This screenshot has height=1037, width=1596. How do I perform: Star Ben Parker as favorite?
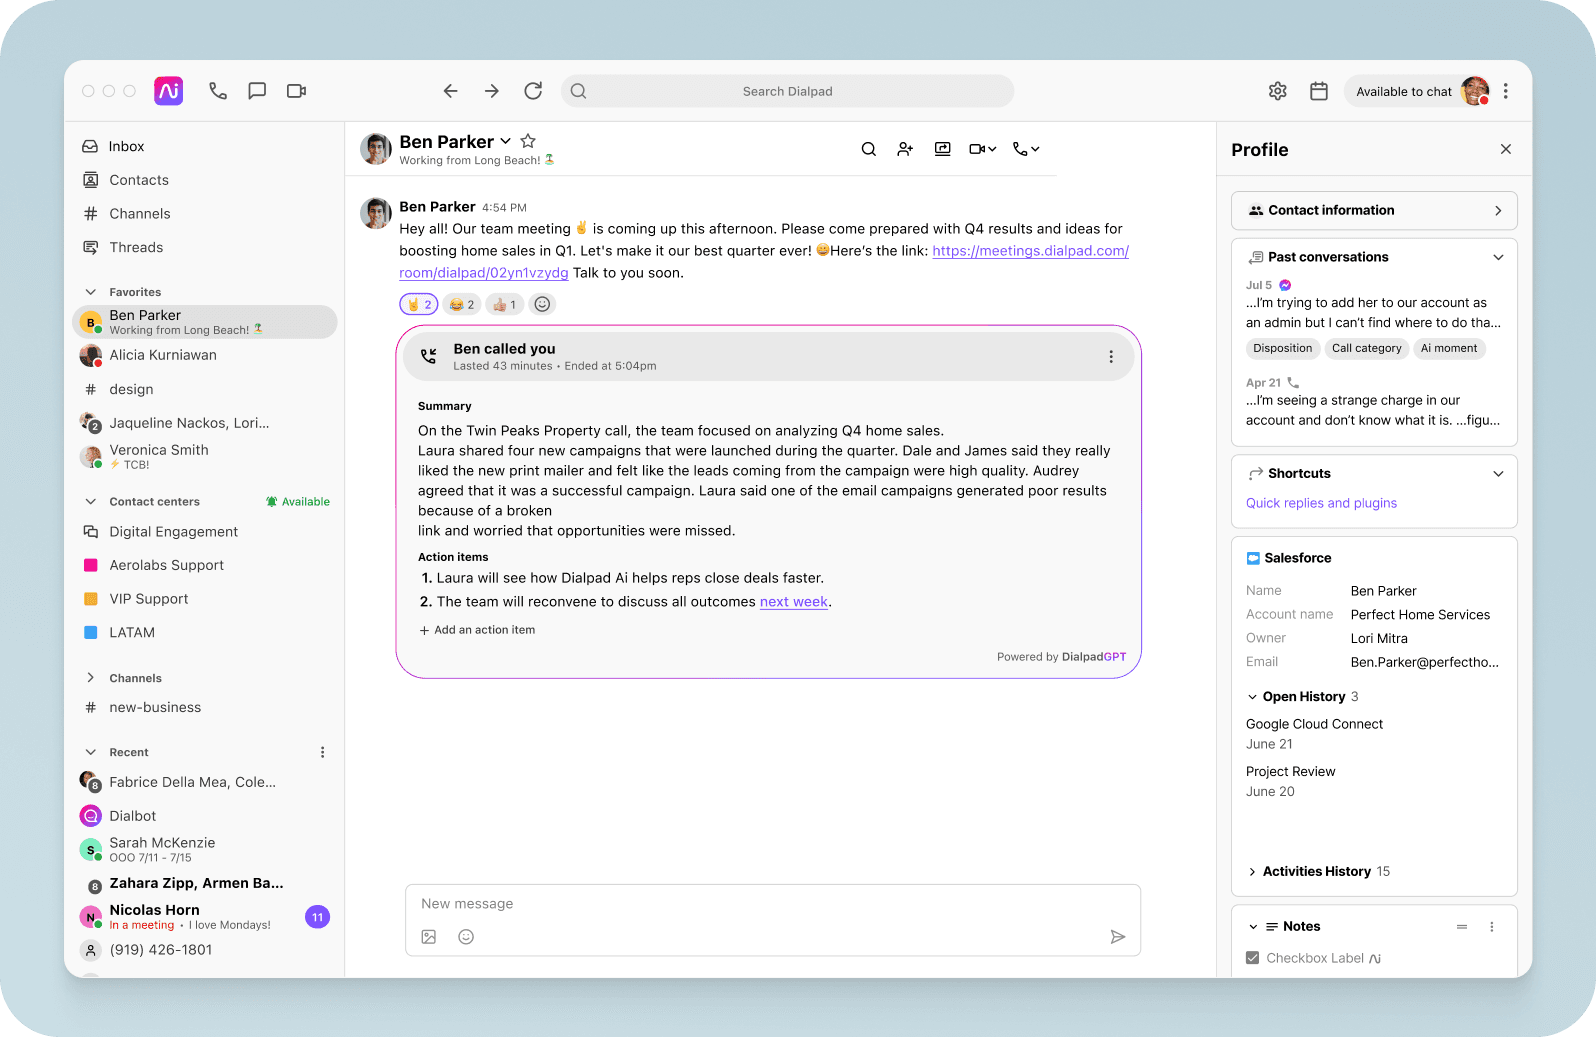point(528,142)
